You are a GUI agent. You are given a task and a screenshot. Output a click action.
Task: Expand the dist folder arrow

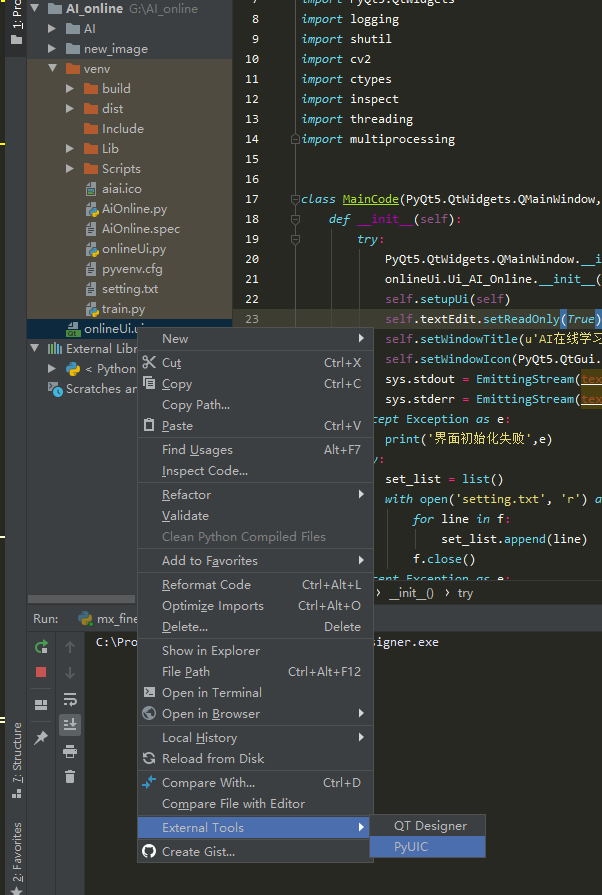(70, 108)
